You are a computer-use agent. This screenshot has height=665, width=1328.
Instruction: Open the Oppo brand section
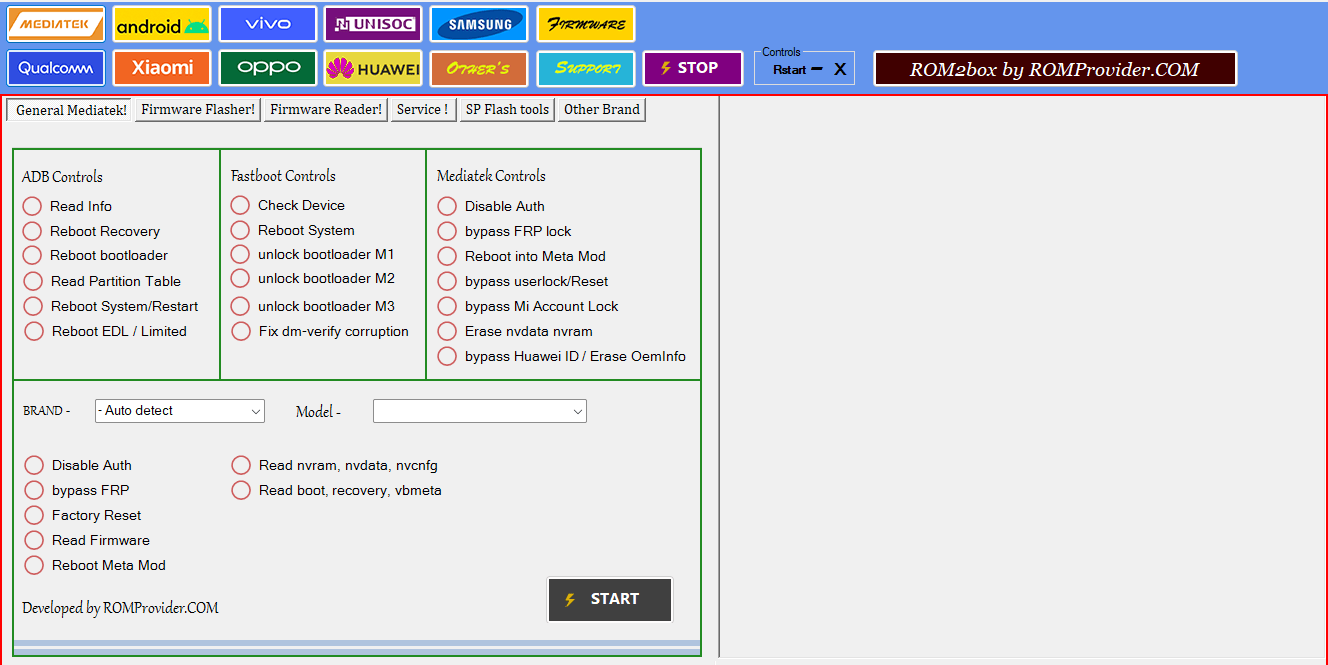[x=267, y=68]
